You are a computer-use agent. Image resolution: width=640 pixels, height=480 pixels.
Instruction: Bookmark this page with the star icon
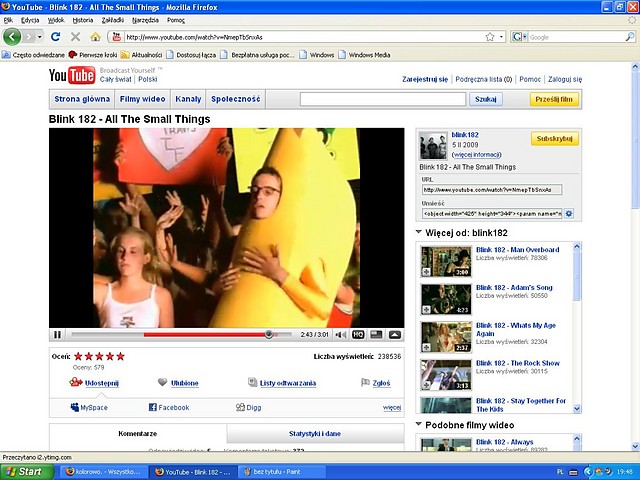tap(490, 37)
